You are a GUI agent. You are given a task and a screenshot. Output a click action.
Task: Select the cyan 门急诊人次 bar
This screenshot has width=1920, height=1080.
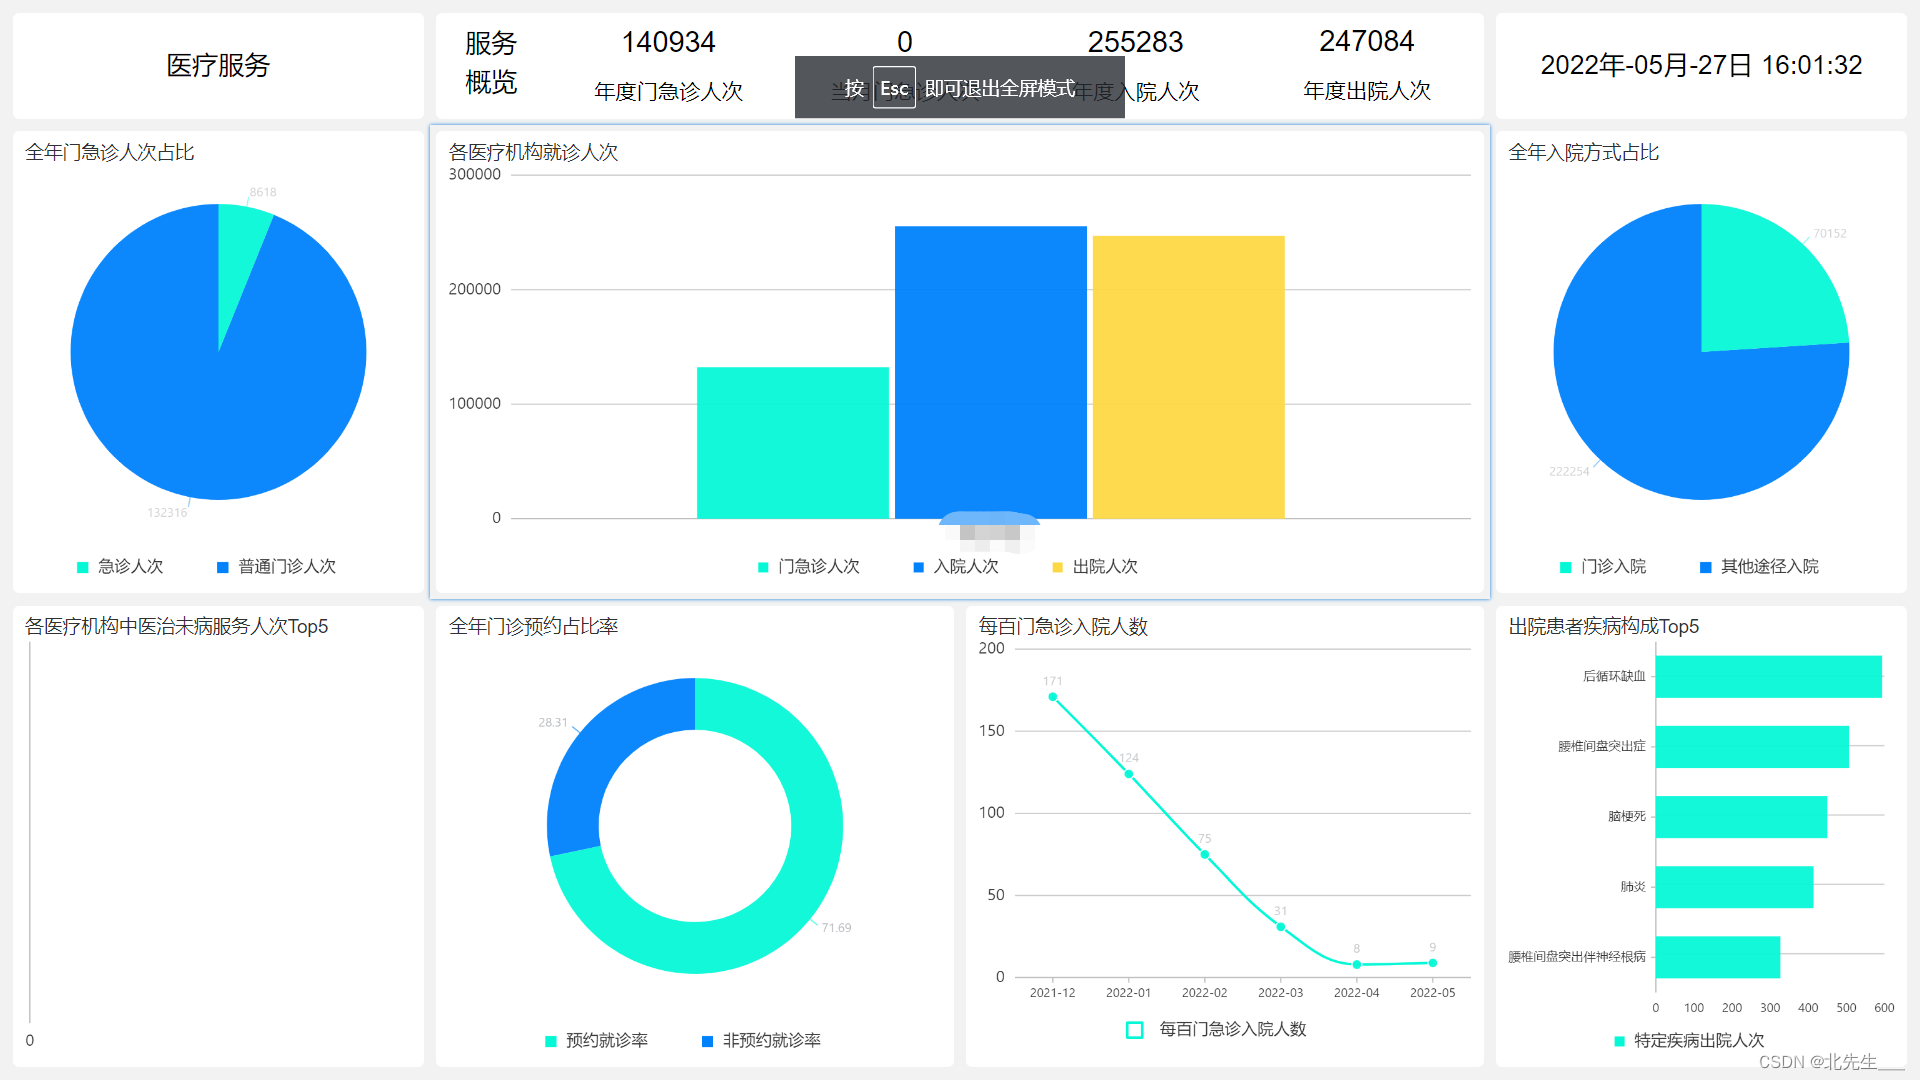click(793, 443)
